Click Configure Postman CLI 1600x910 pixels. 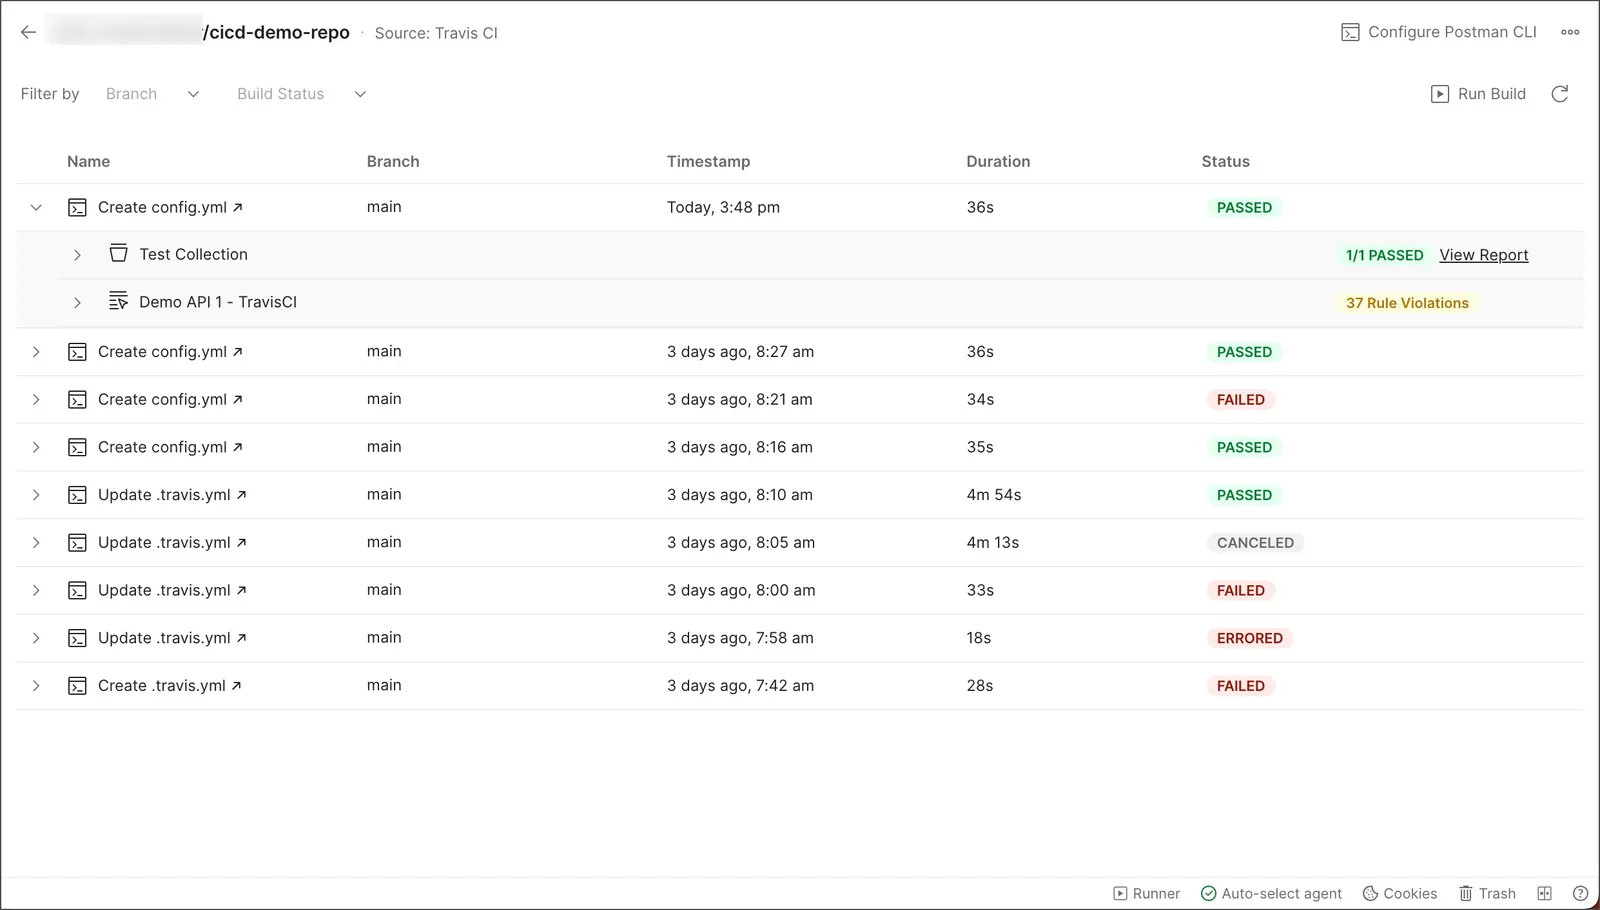coord(1439,32)
